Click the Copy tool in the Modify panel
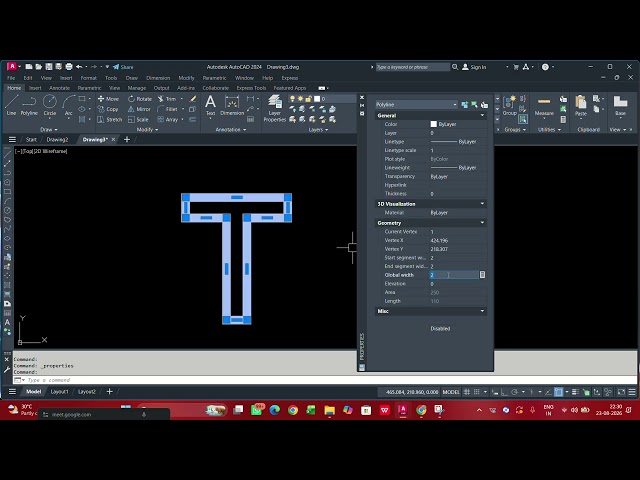This screenshot has height=480, width=640. pyautogui.click(x=108, y=109)
